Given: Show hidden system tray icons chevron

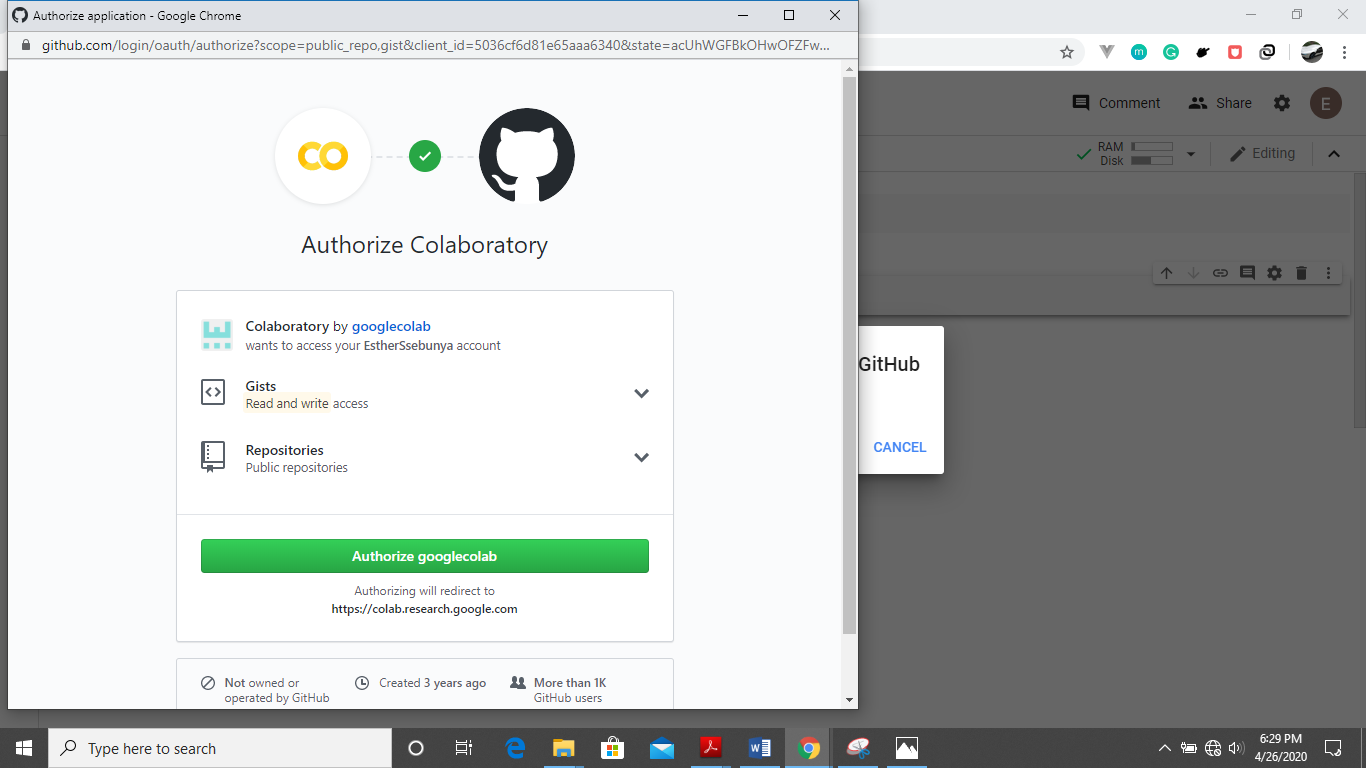Looking at the screenshot, I should (x=1165, y=748).
